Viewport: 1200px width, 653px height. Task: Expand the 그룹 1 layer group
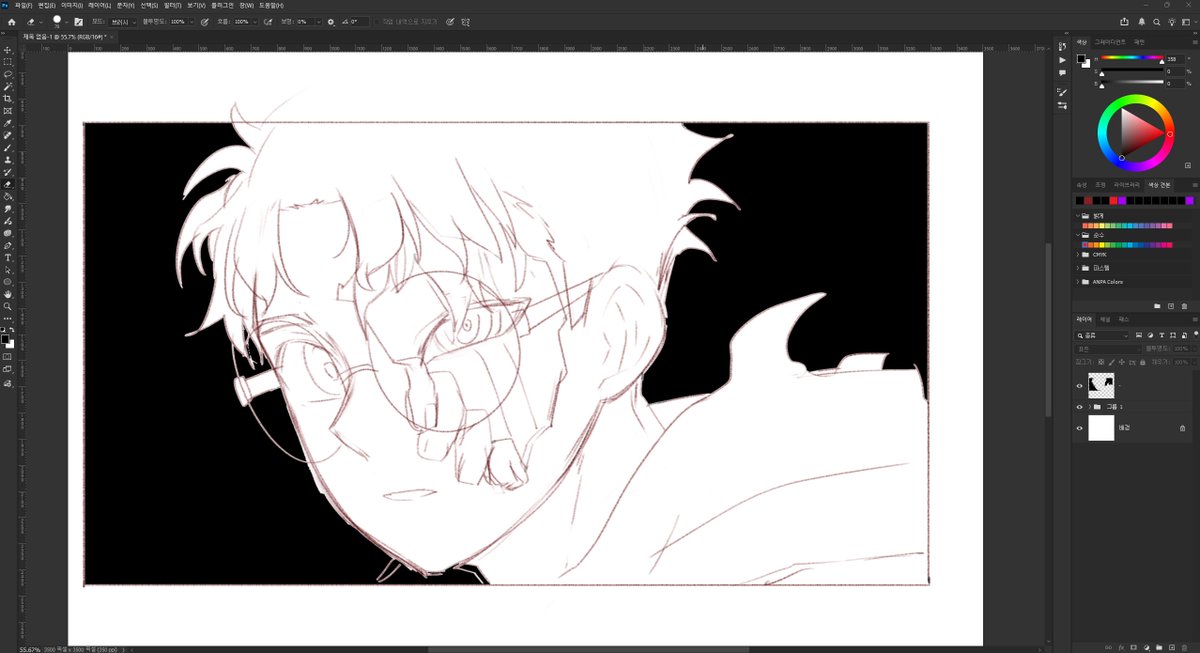(1089, 407)
